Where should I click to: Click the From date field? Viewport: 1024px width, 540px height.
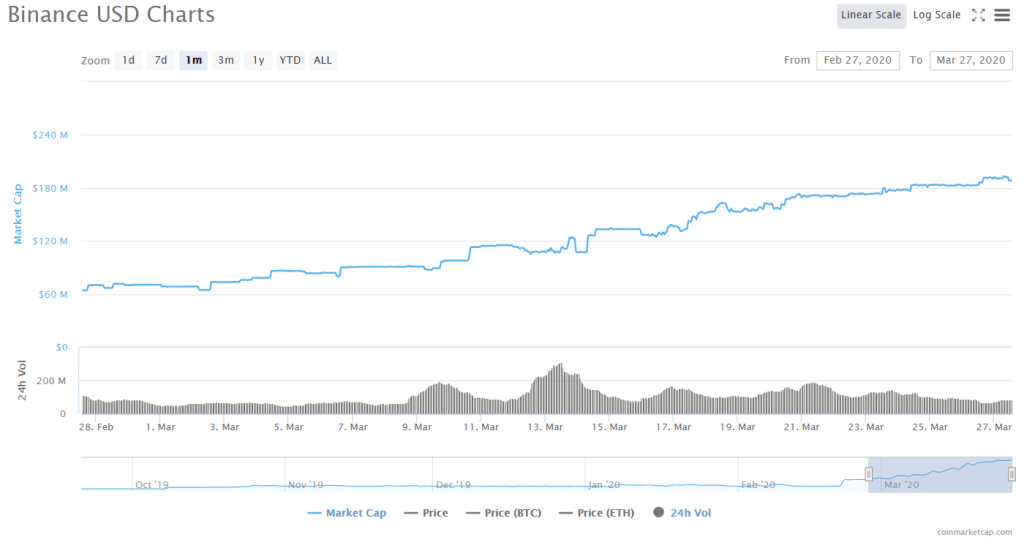(x=857, y=60)
